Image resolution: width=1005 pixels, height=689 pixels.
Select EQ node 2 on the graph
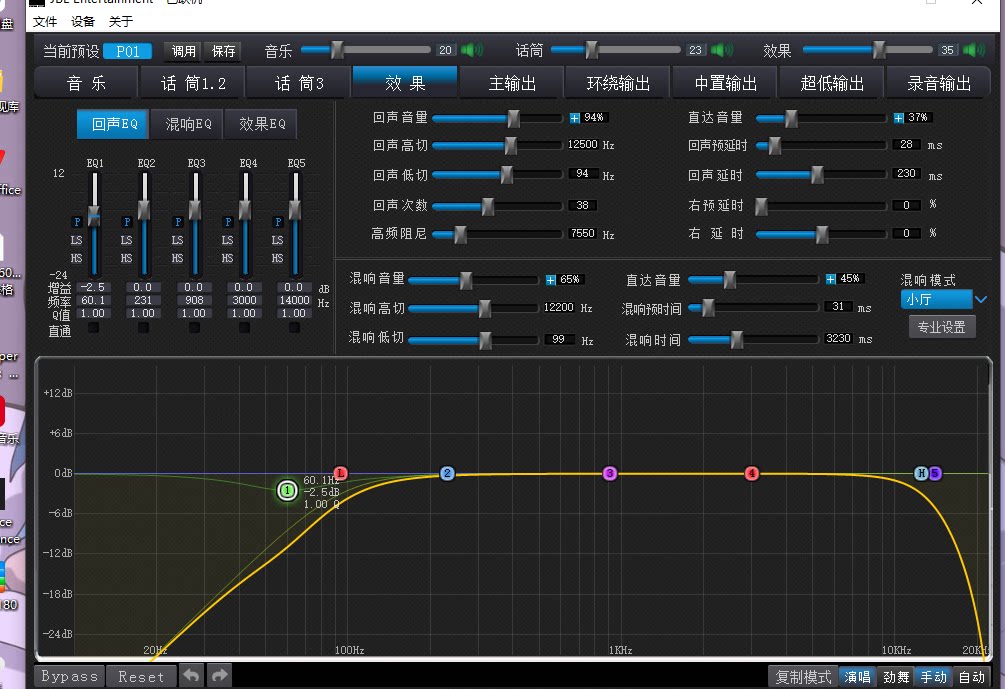click(x=447, y=474)
